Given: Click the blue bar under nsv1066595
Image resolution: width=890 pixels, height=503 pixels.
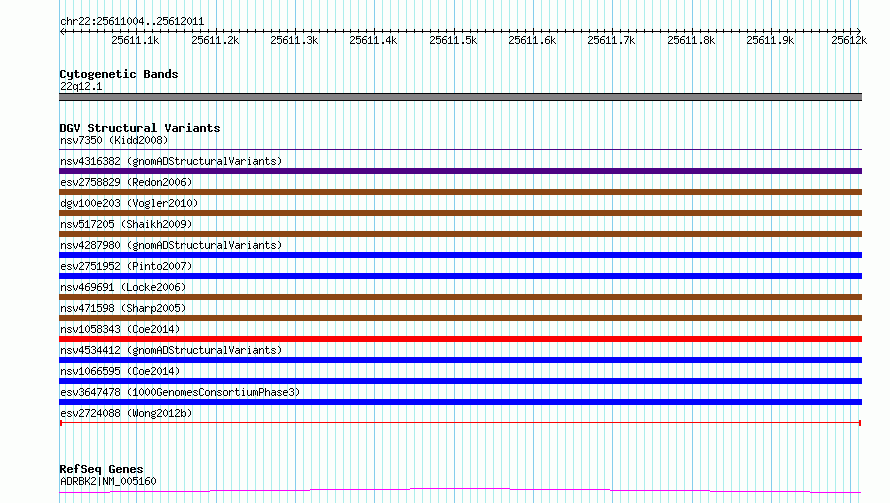Looking at the screenshot, I should tap(460, 381).
